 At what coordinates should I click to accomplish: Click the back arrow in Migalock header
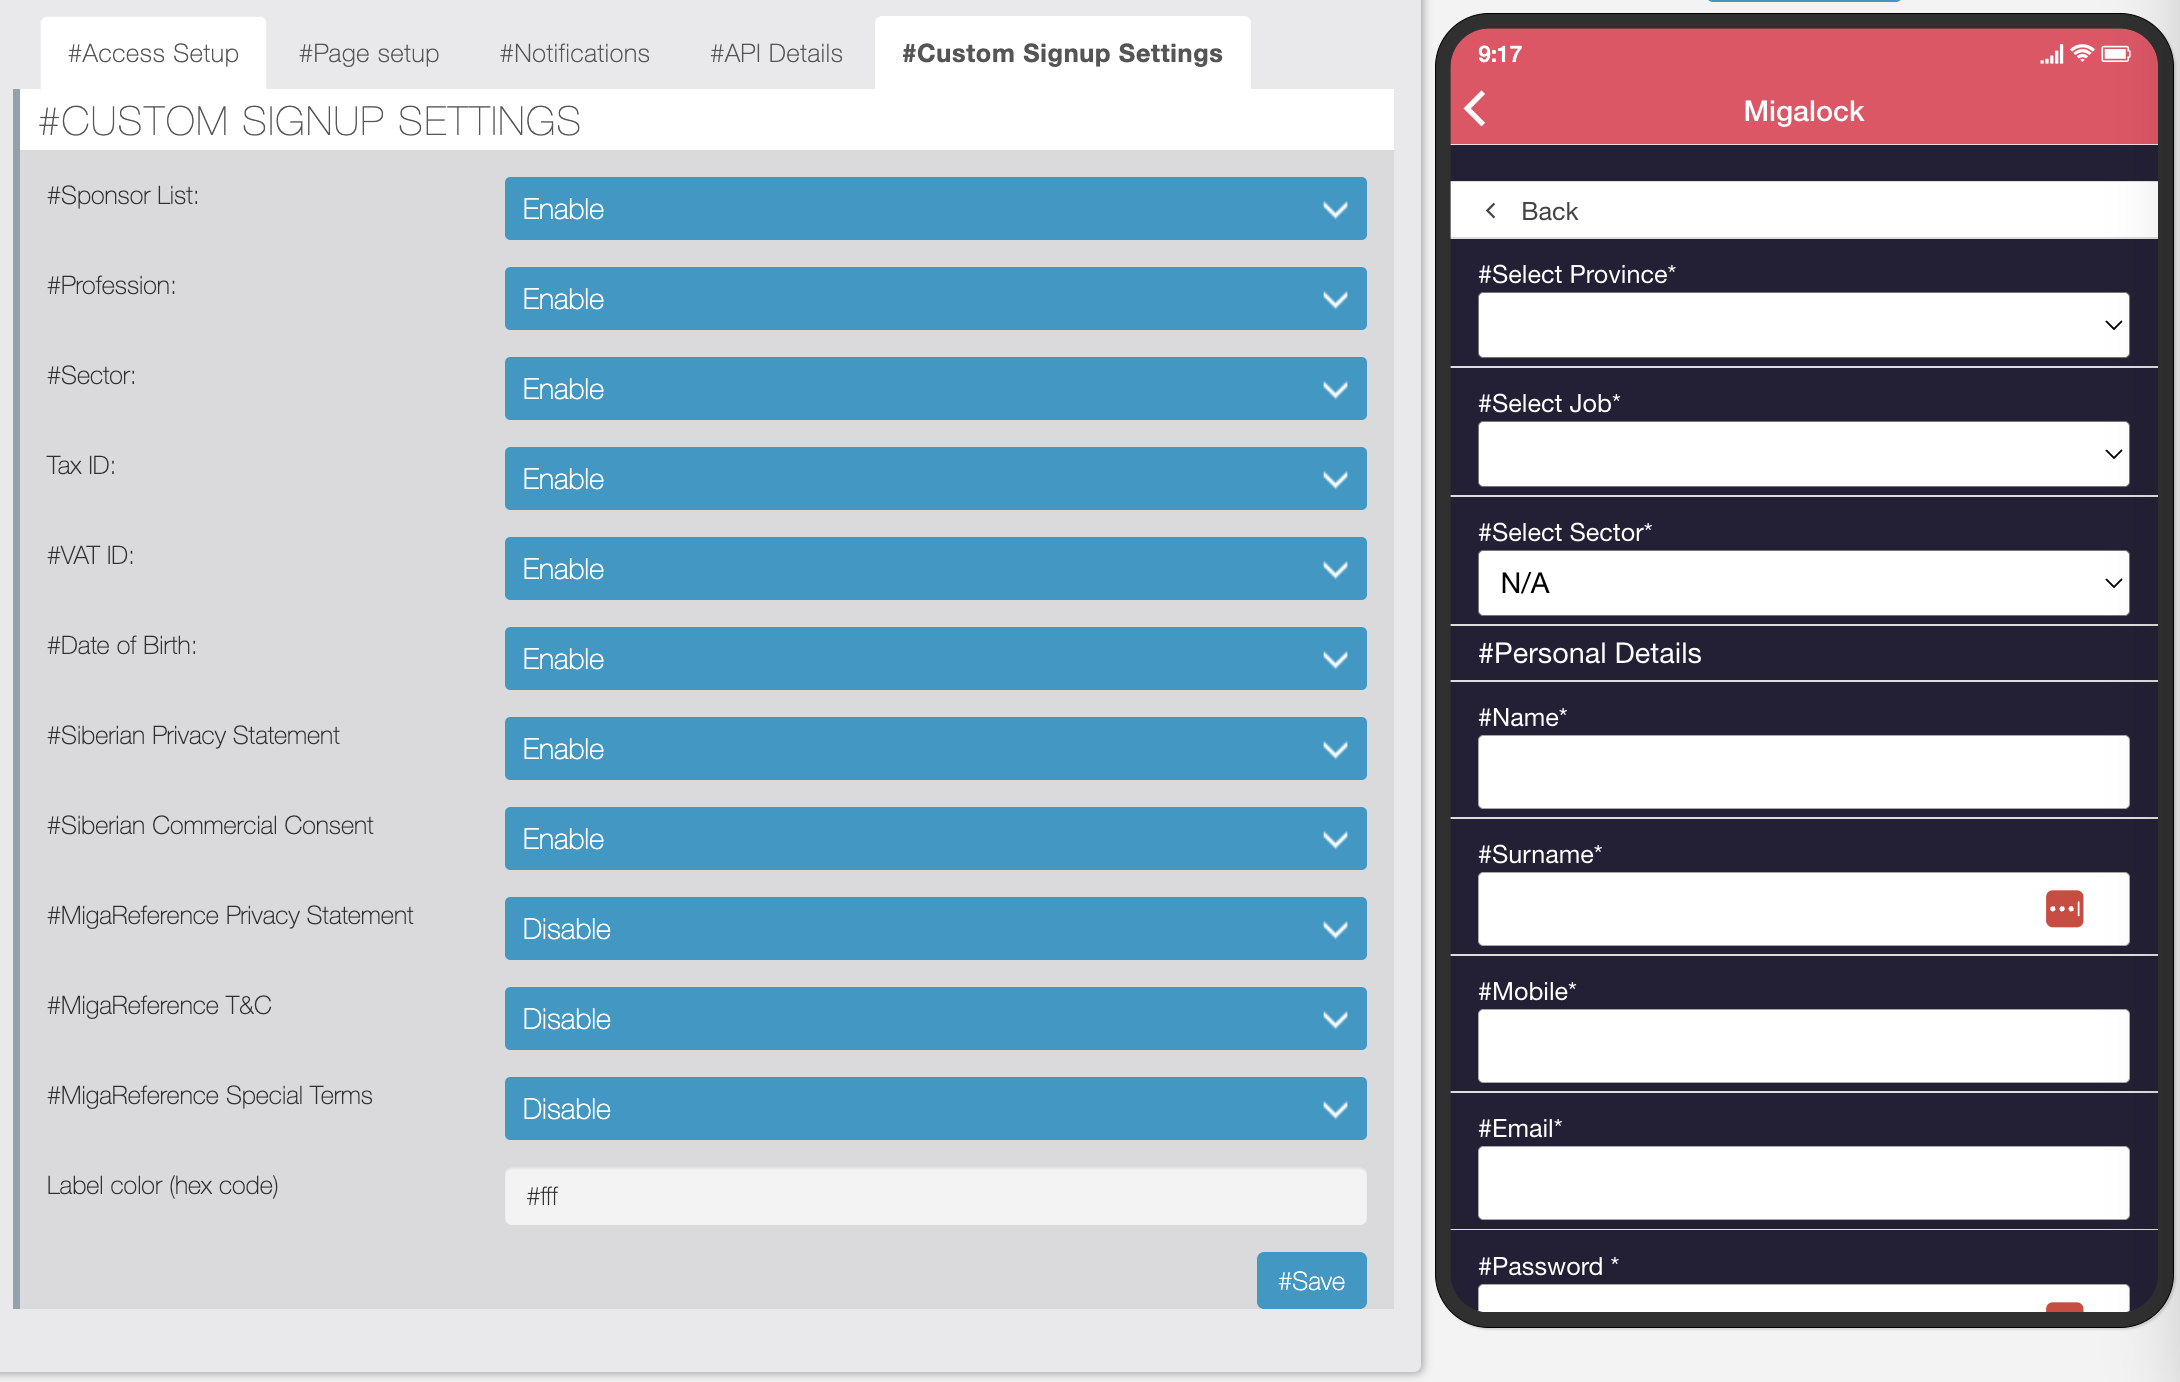pyautogui.click(x=1476, y=109)
